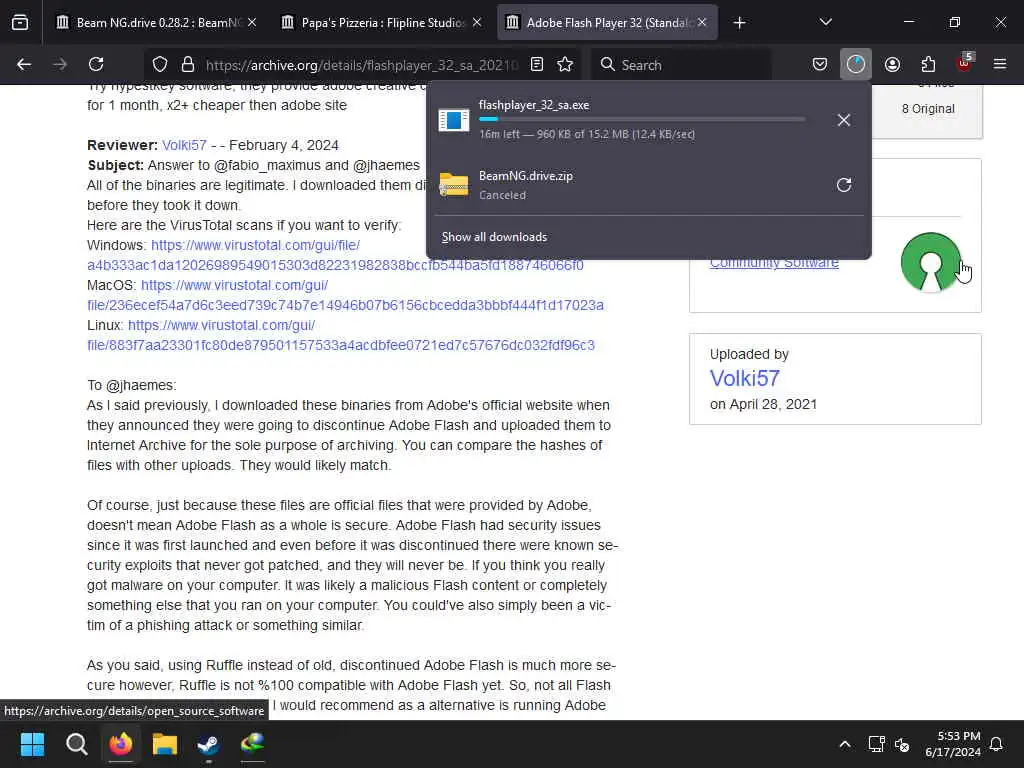
Task: Open Extensions puzzle icon
Action: tap(928, 65)
